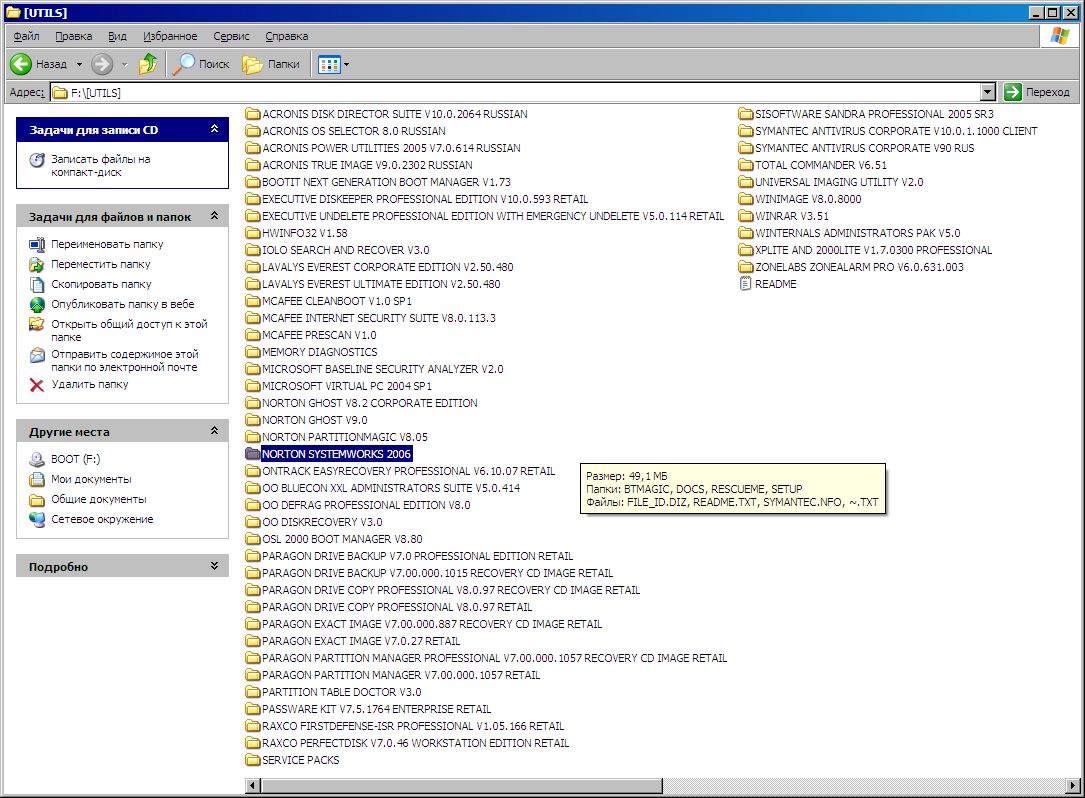Click the BOOT (F:) drive icon

(x=37, y=459)
